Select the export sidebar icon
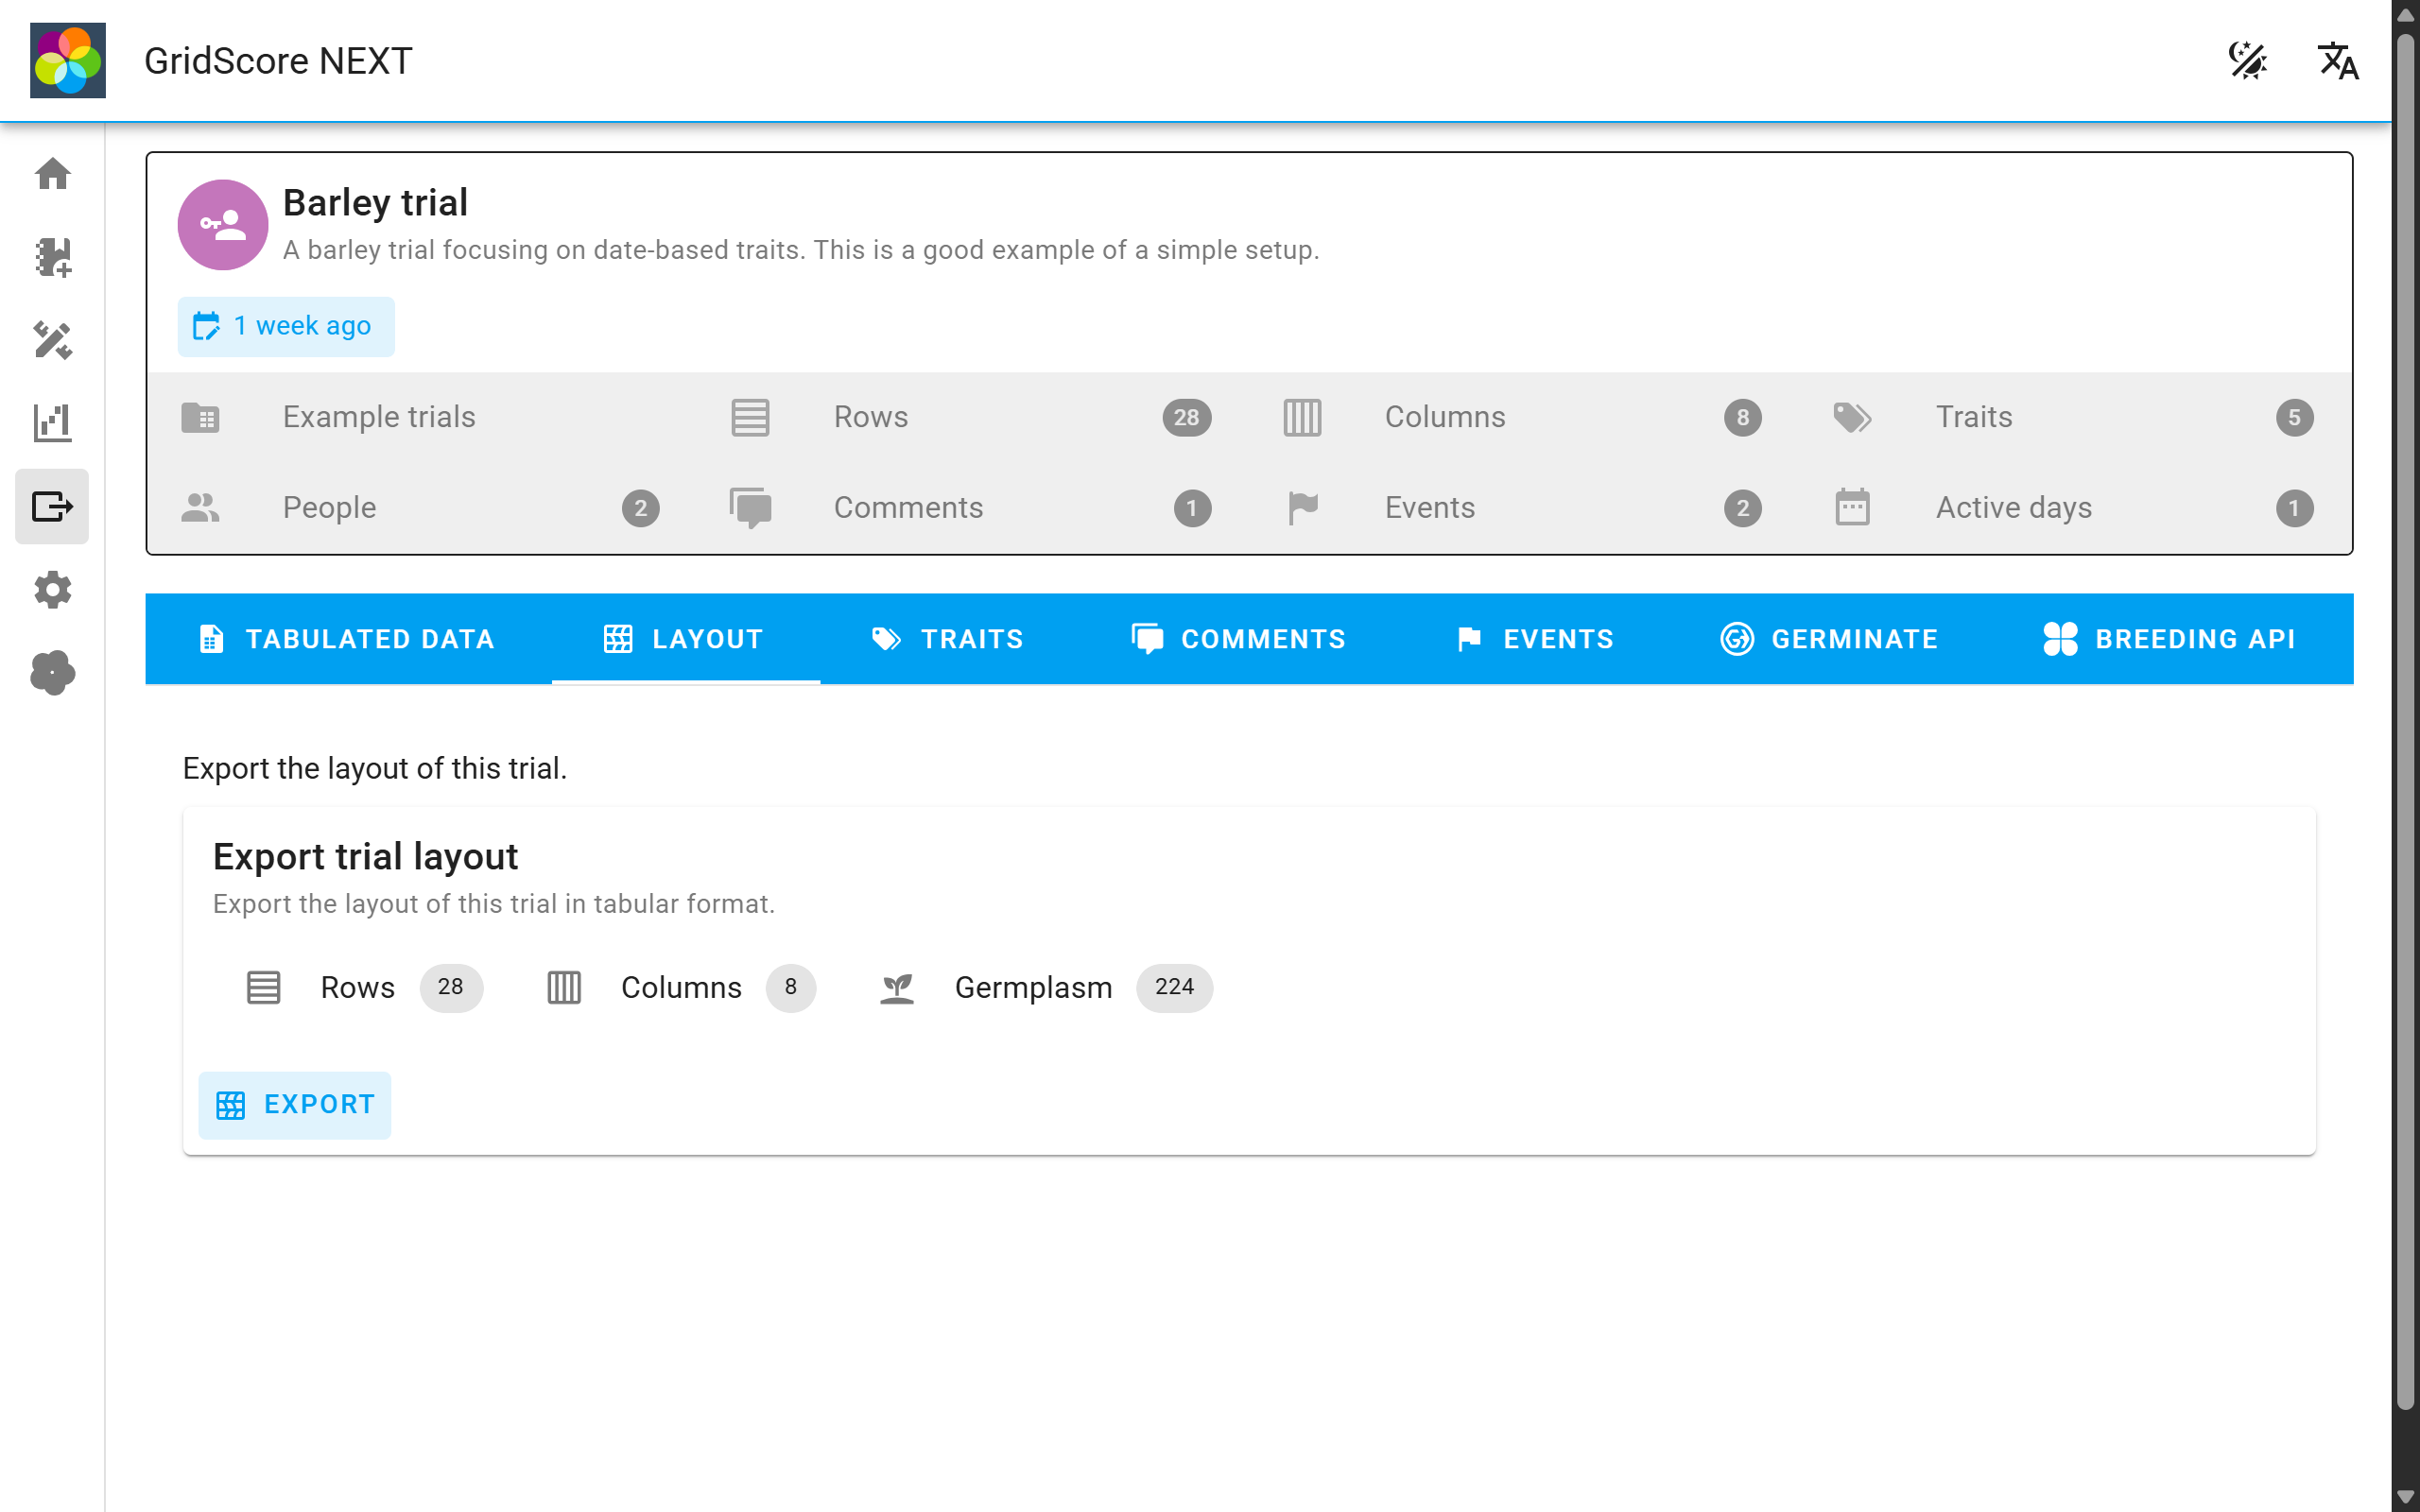Viewport: 2420px width, 1512px height. (52, 506)
